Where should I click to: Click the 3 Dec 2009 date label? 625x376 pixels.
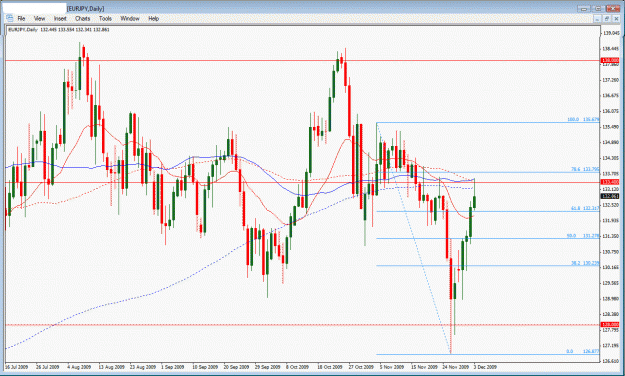(485, 367)
